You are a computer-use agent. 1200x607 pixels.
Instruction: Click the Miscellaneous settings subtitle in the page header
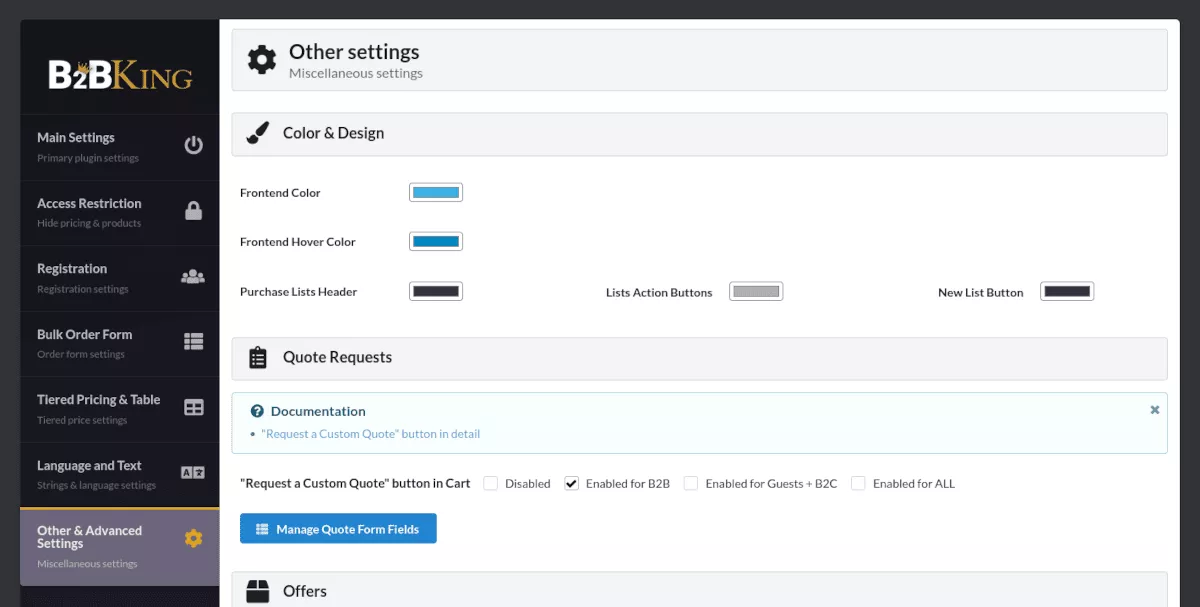pos(356,73)
